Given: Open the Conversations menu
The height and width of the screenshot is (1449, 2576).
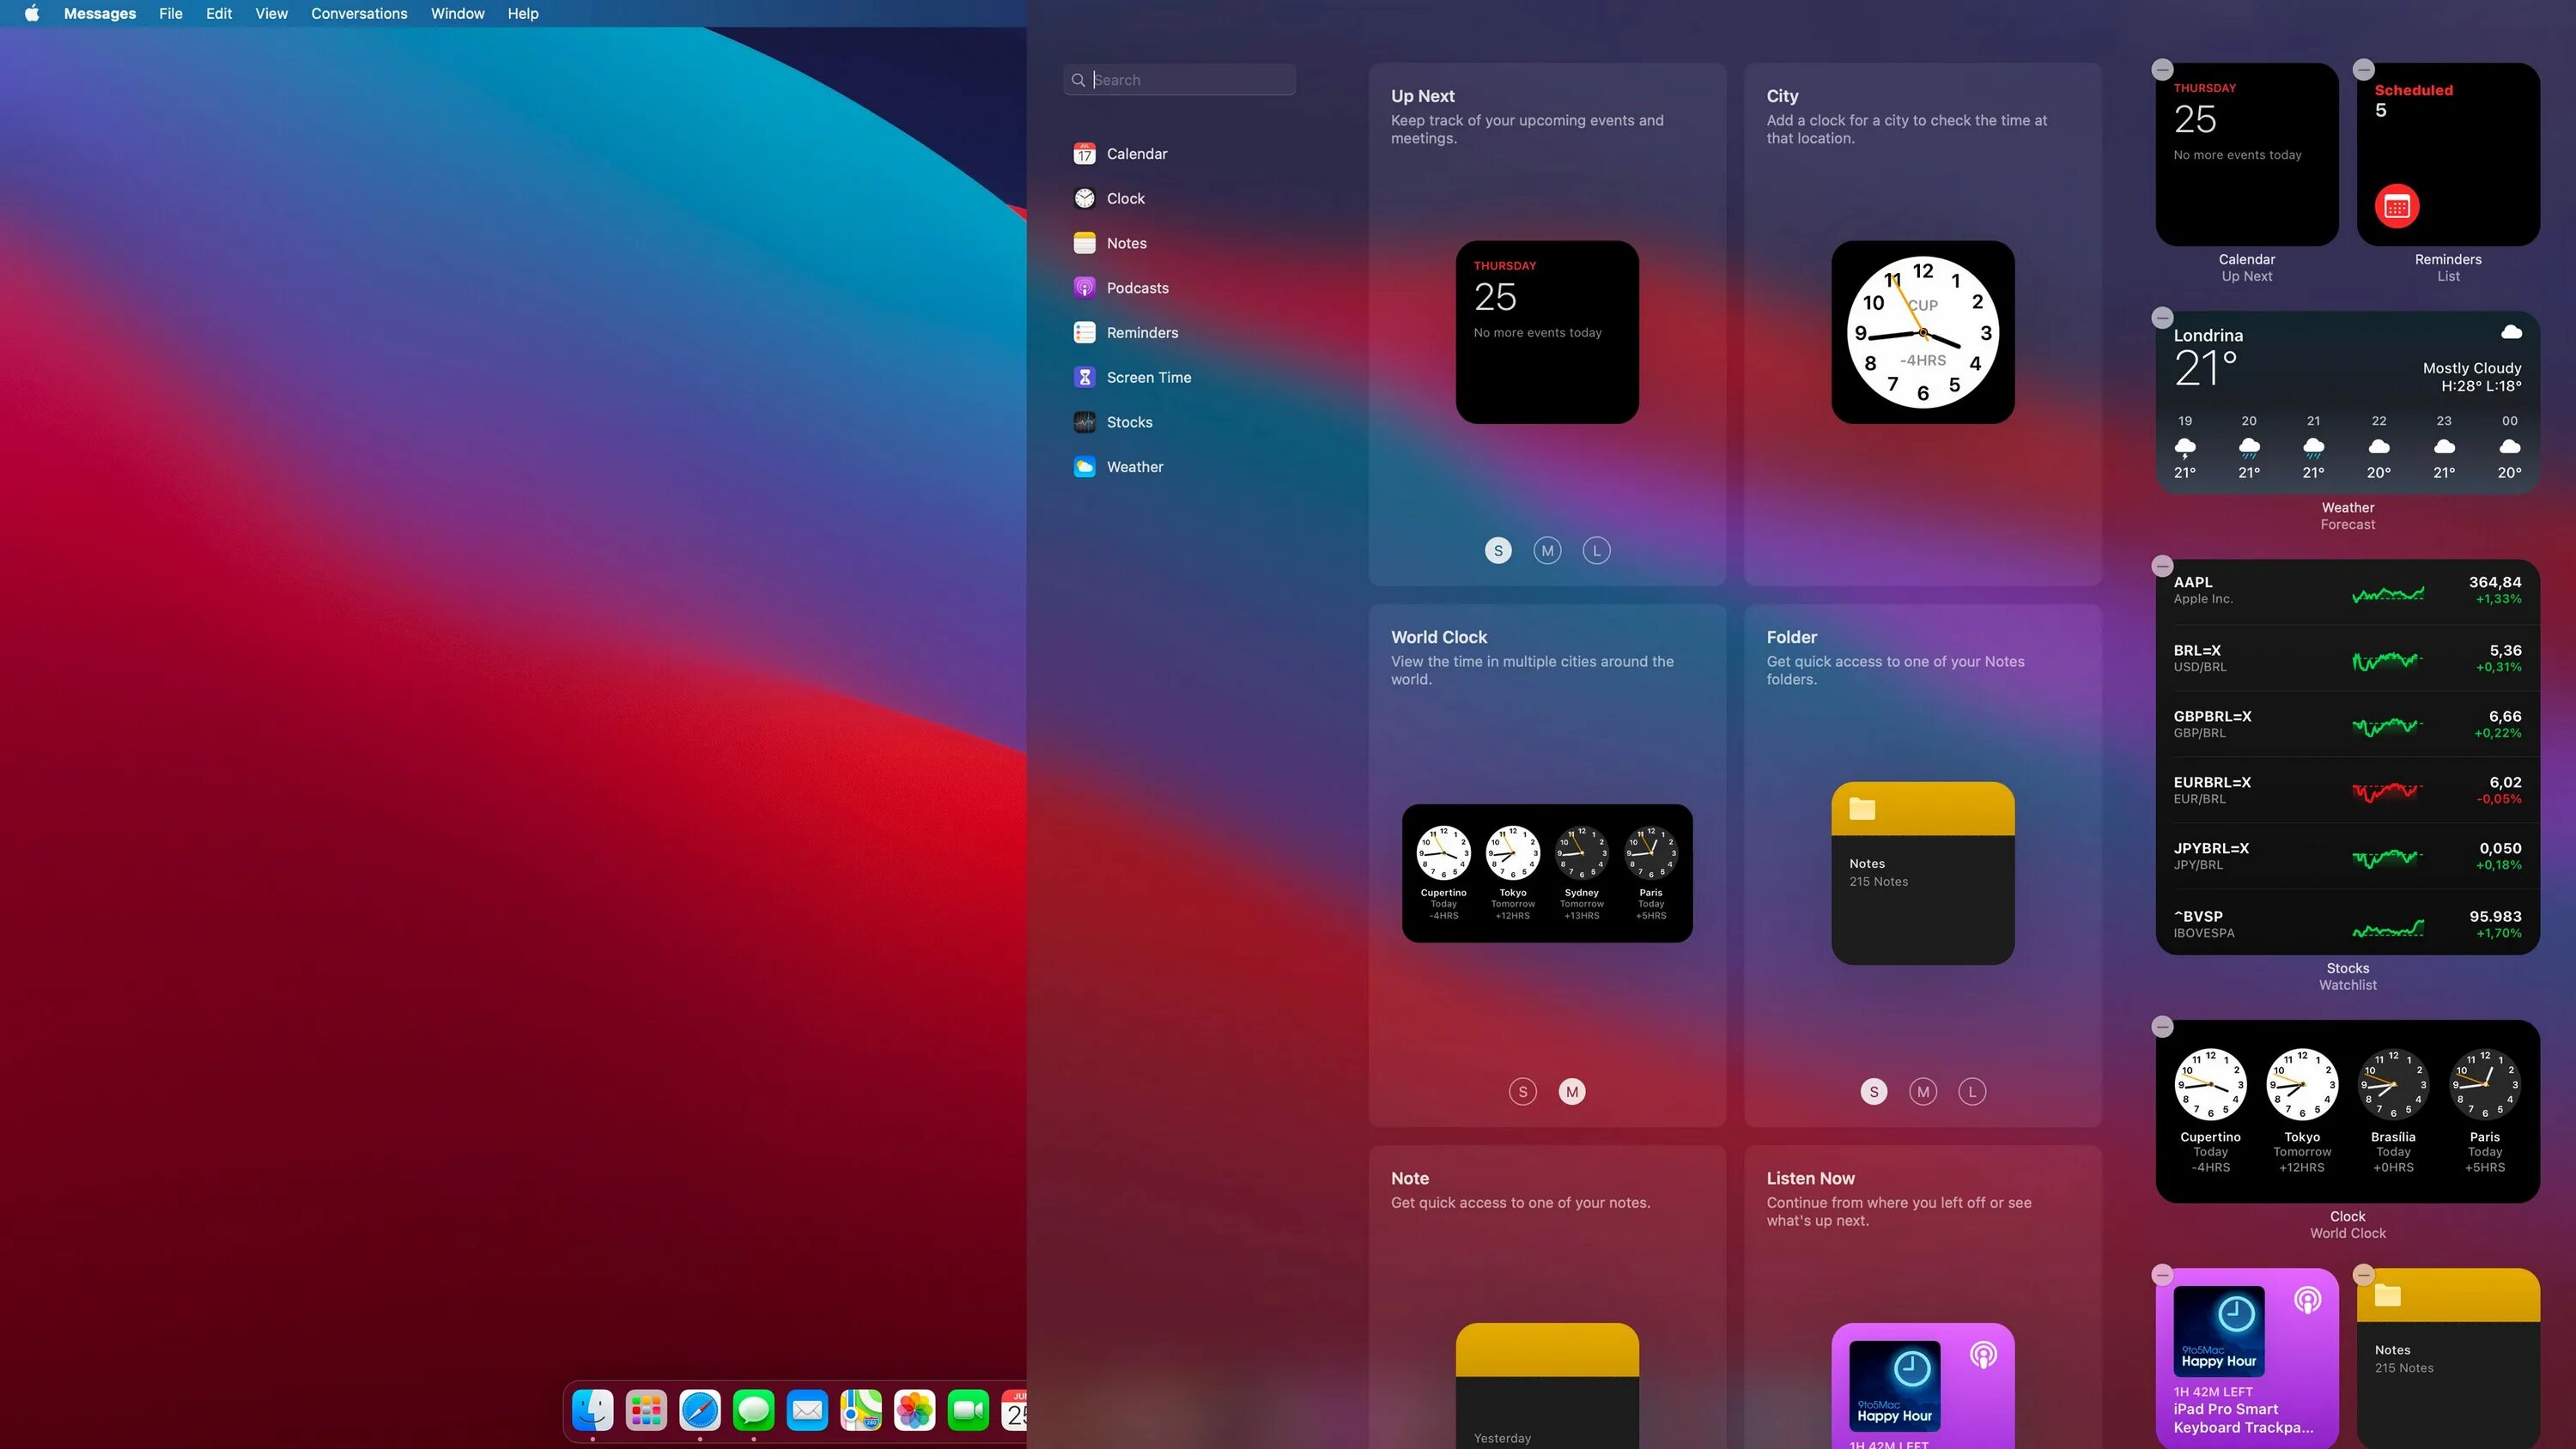Looking at the screenshot, I should point(359,14).
